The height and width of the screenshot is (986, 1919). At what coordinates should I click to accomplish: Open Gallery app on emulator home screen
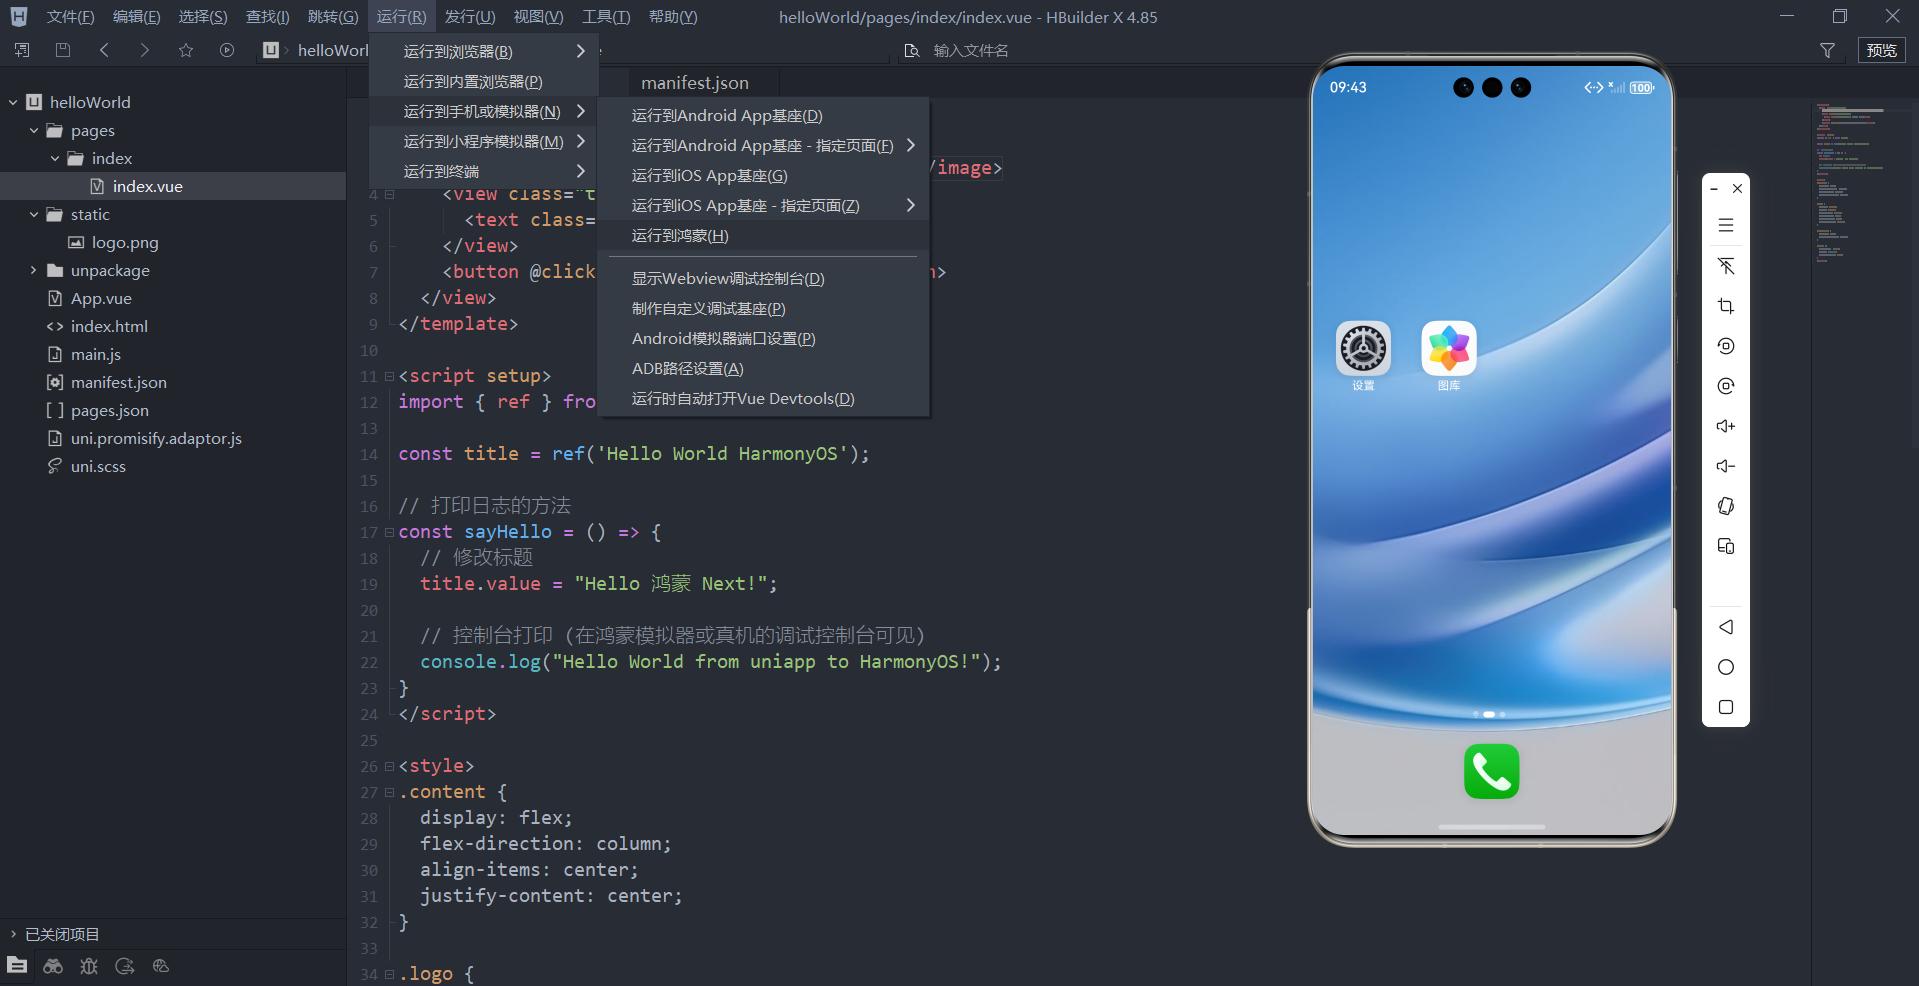1449,349
